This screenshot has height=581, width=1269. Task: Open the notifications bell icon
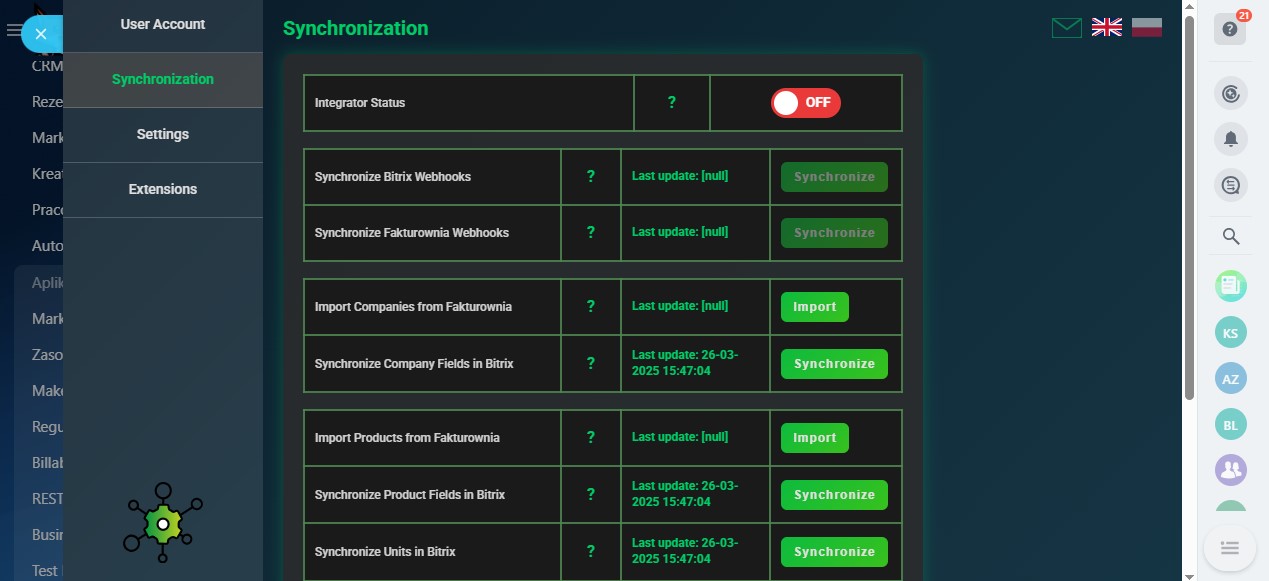click(1230, 140)
